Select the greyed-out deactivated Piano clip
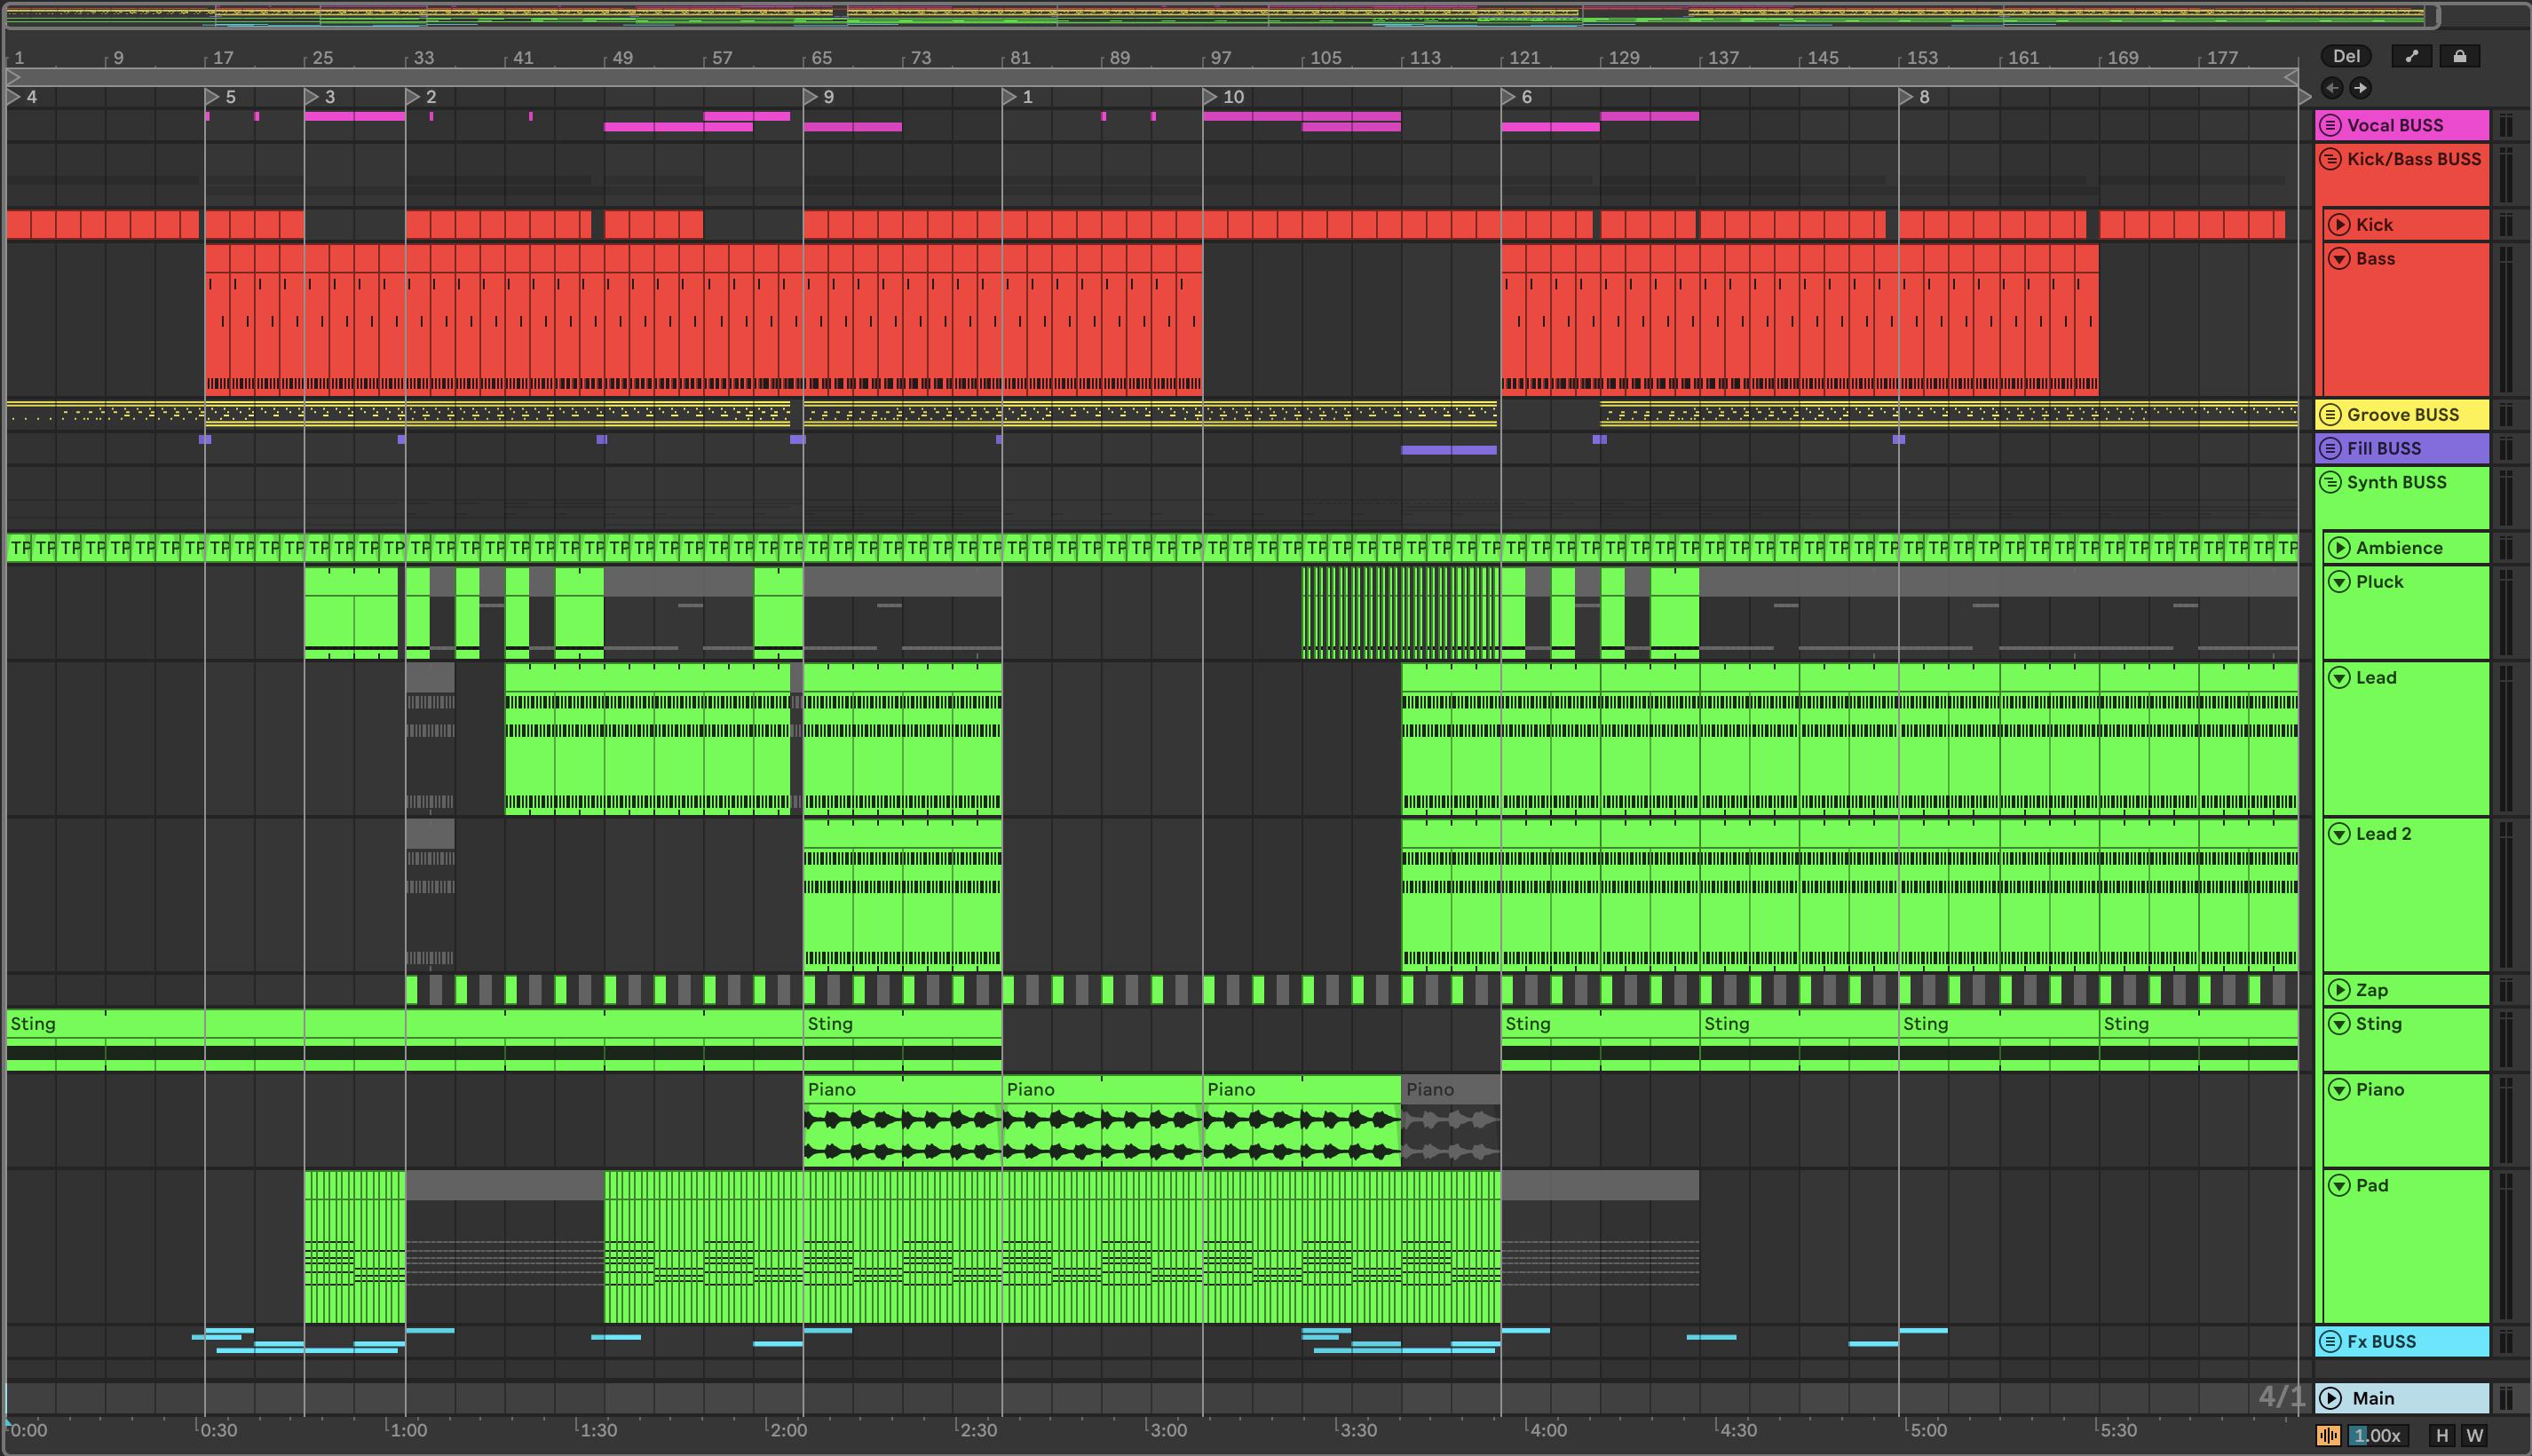Image resolution: width=2532 pixels, height=1456 pixels. coord(1450,1122)
